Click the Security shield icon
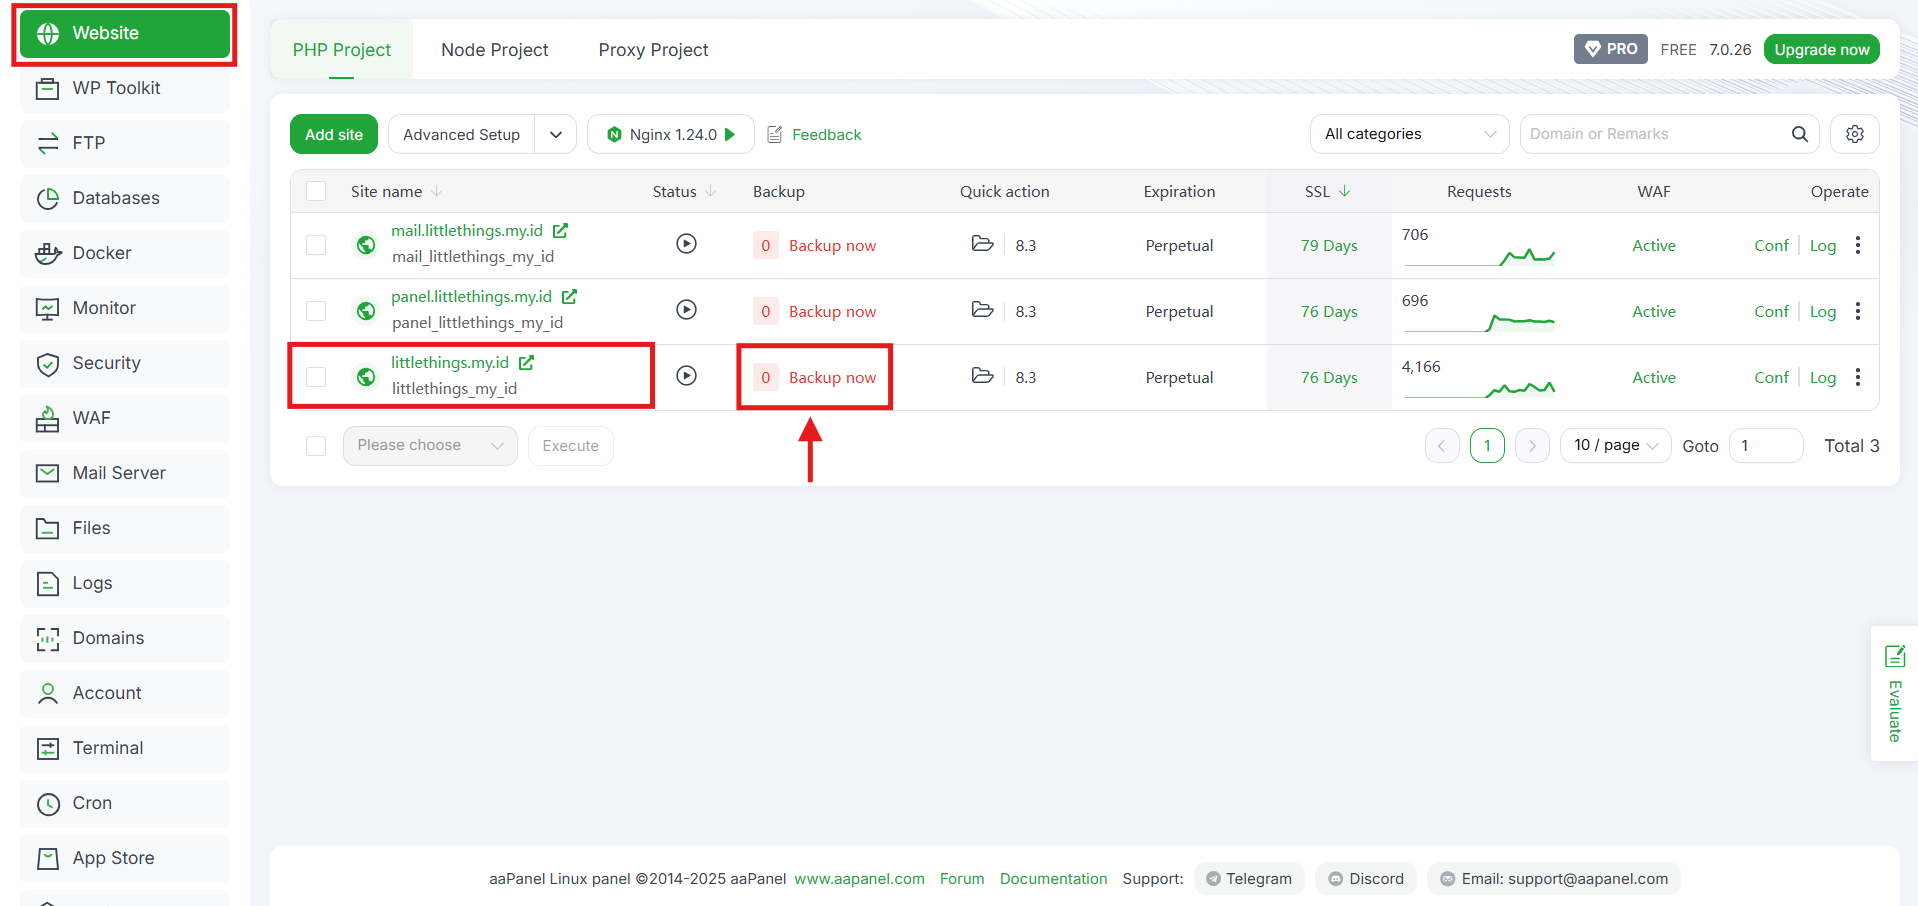 (48, 364)
